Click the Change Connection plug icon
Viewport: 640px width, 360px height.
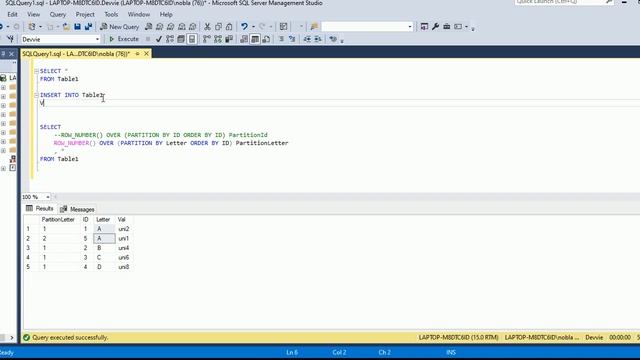point(10,39)
